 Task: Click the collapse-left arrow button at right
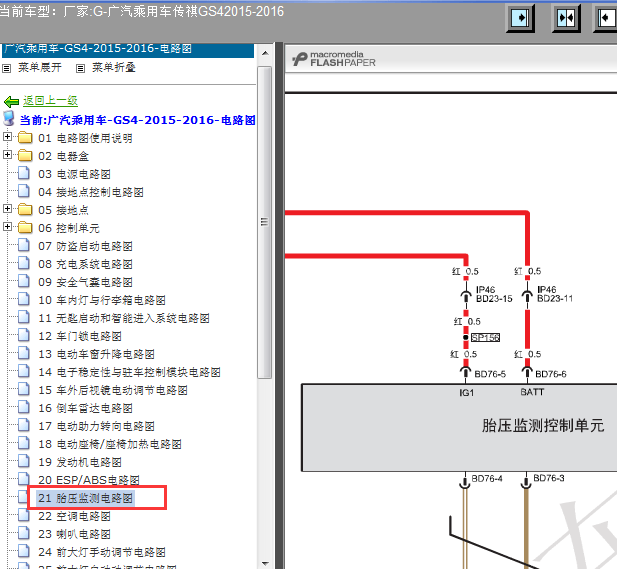point(606,18)
